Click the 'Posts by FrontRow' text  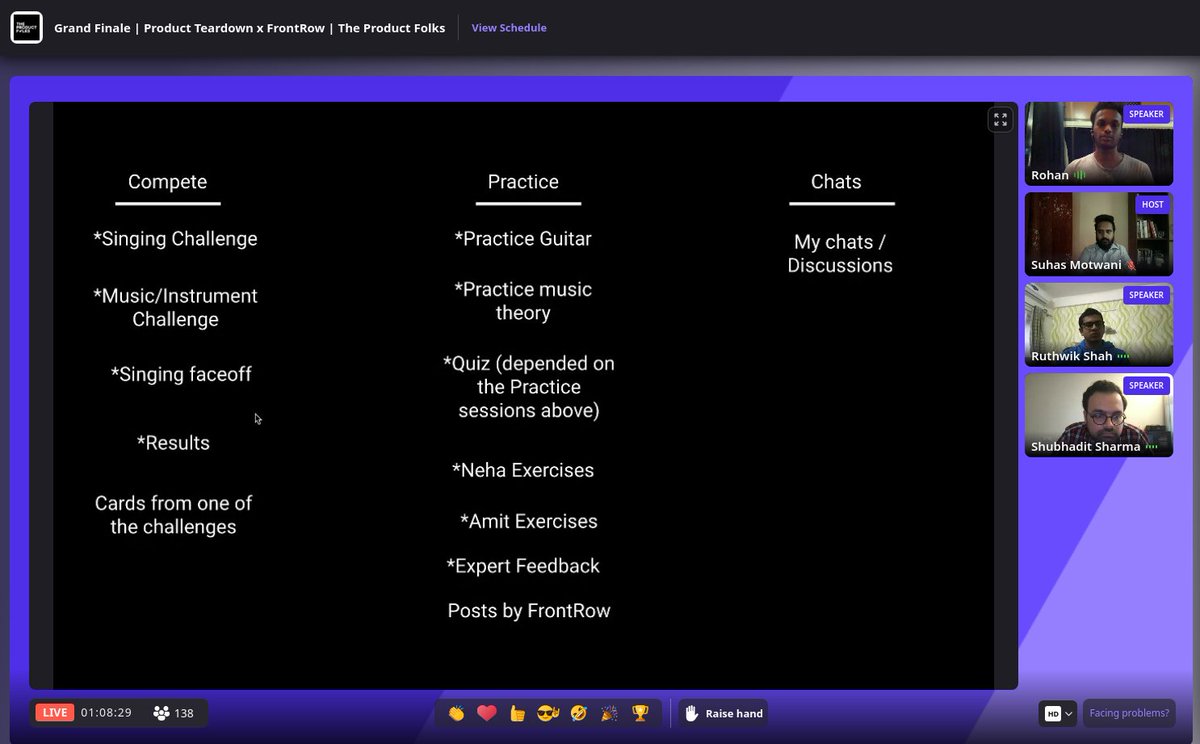pyautogui.click(x=529, y=611)
